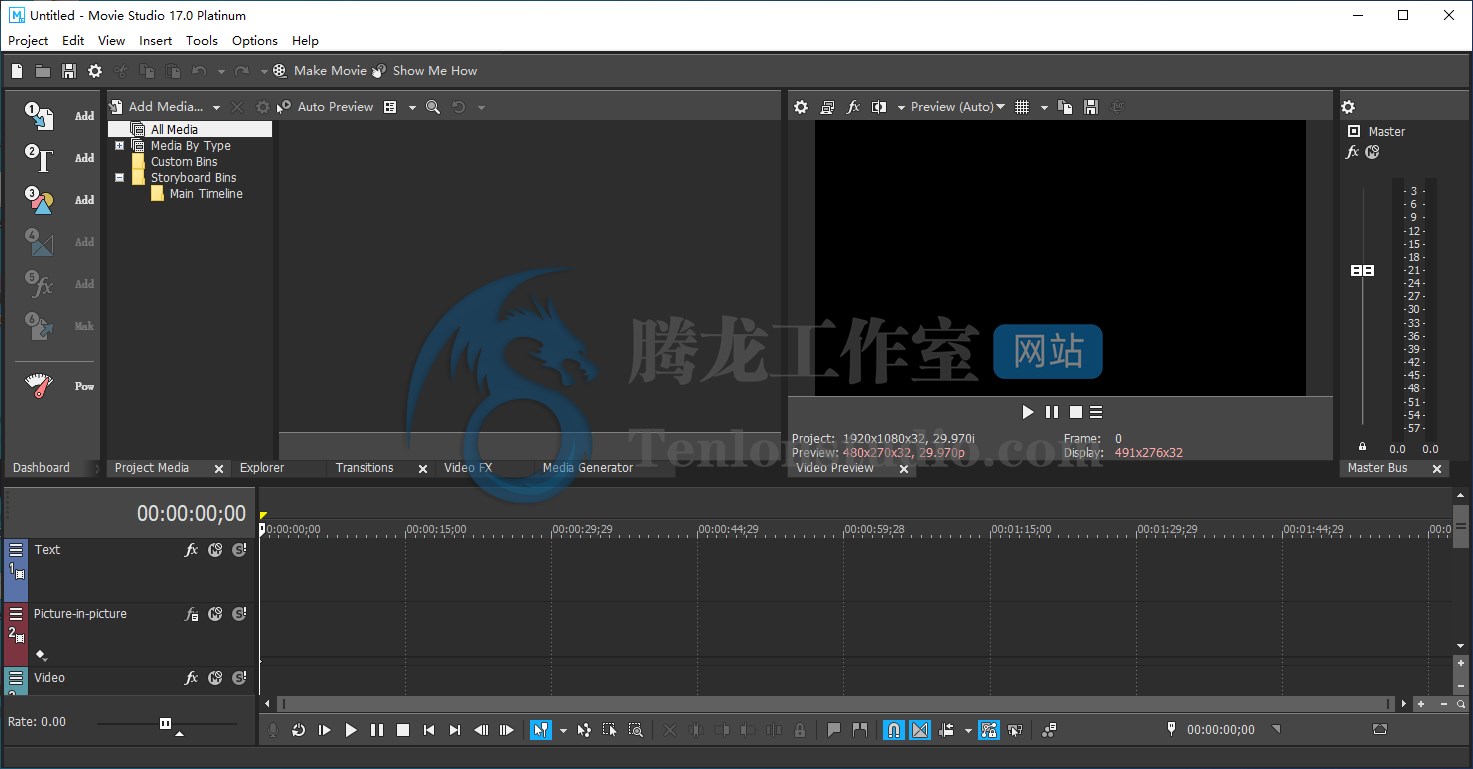Select the Main Timeline bin
The image size is (1473, 769).
(x=206, y=194)
